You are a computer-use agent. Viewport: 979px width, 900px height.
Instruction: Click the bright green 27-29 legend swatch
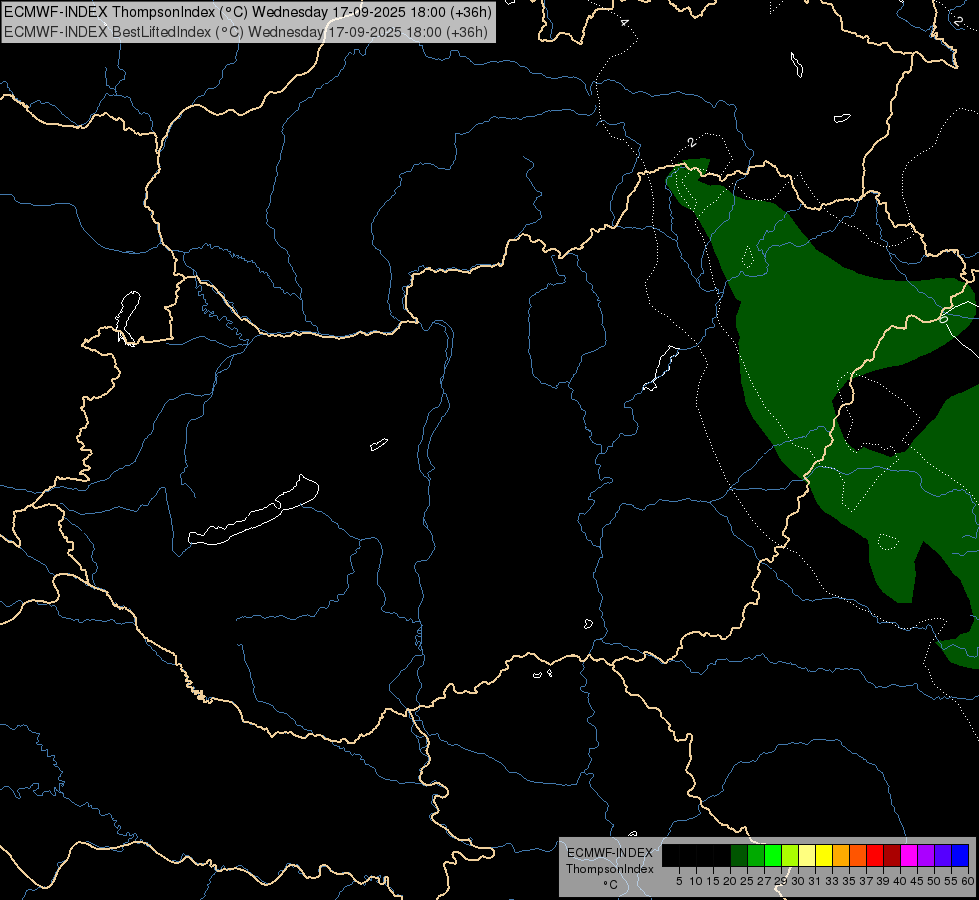point(773,855)
